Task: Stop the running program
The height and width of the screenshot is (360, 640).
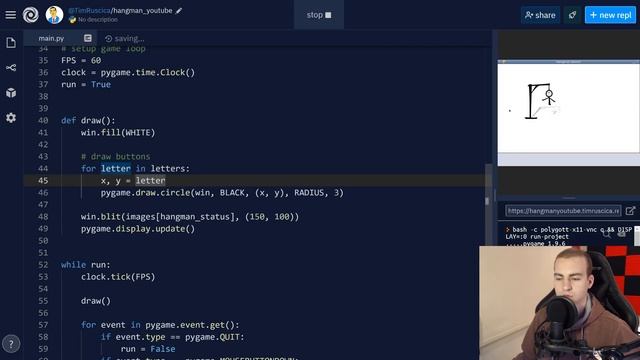Action: coord(319,15)
